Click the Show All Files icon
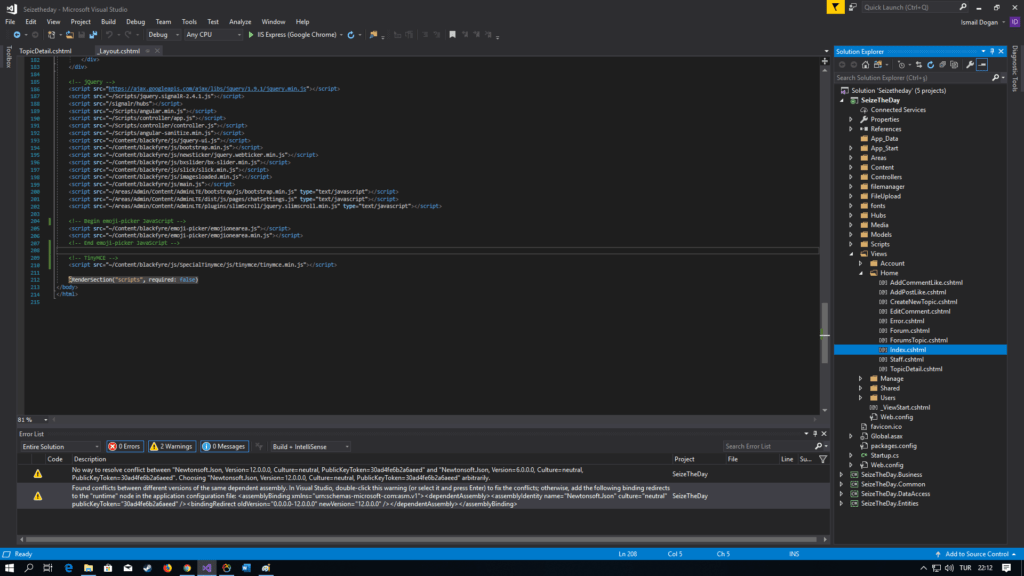Image resolution: width=1024 pixels, height=576 pixels. (954, 65)
